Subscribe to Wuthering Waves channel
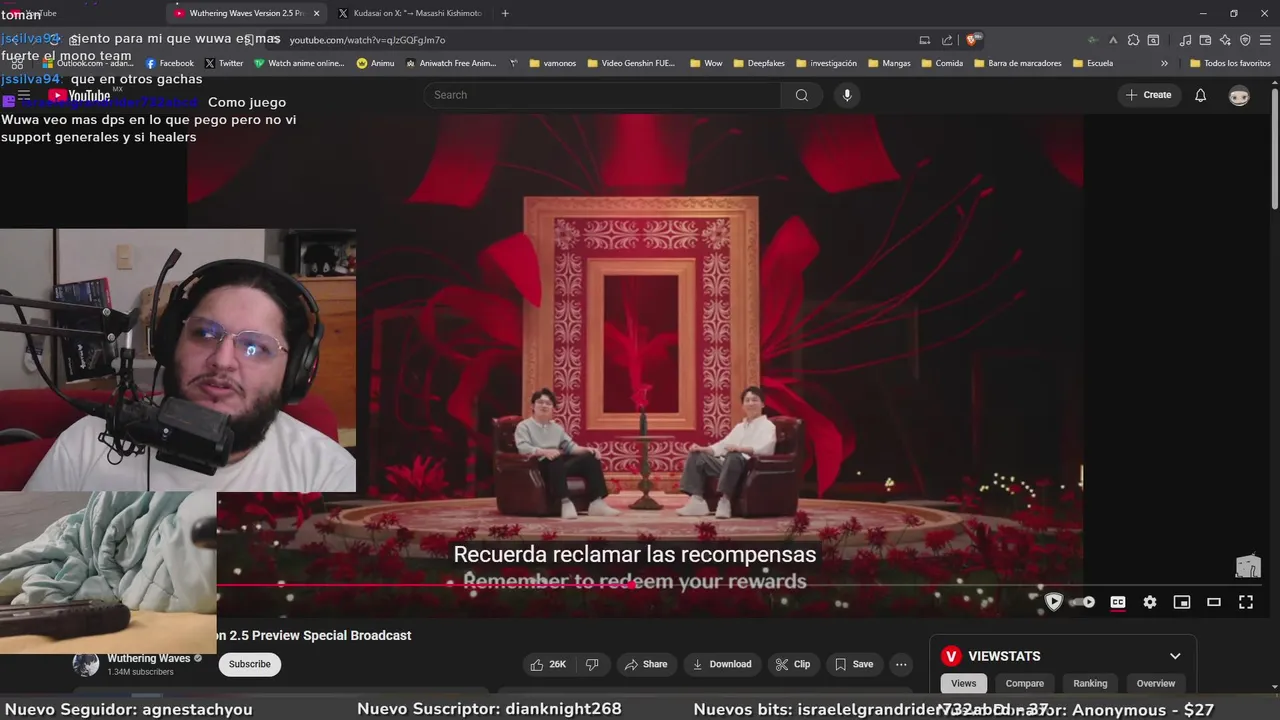The height and width of the screenshot is (720, 1280). point(250,664)
